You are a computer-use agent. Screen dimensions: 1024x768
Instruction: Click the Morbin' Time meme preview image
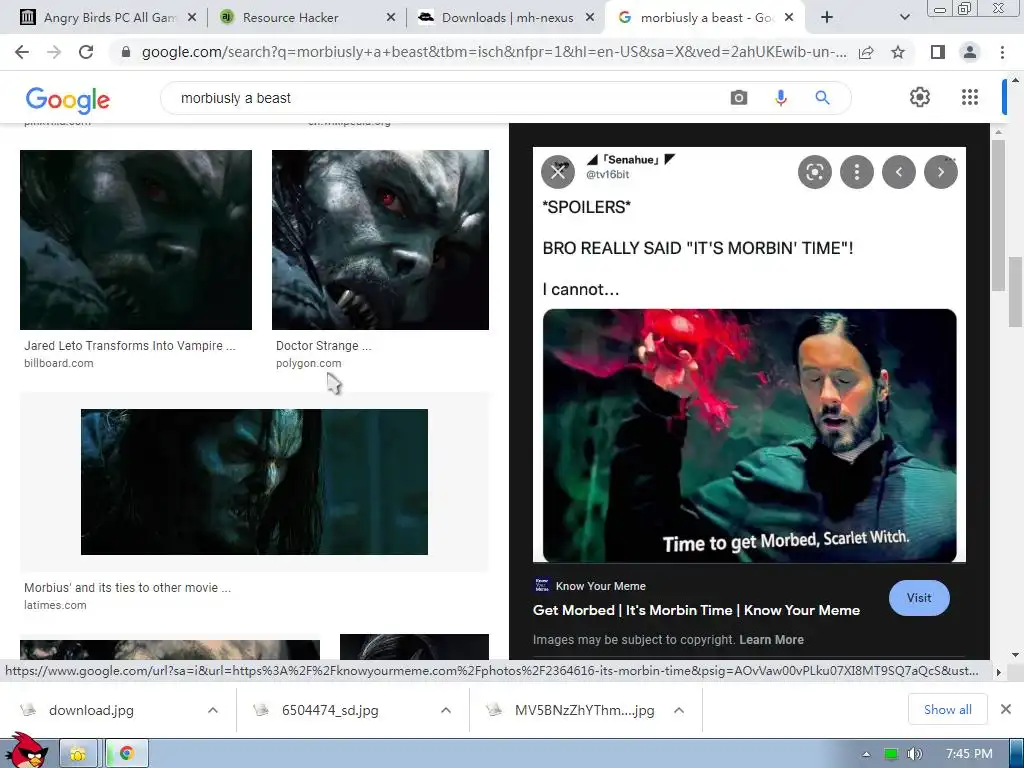749,355
